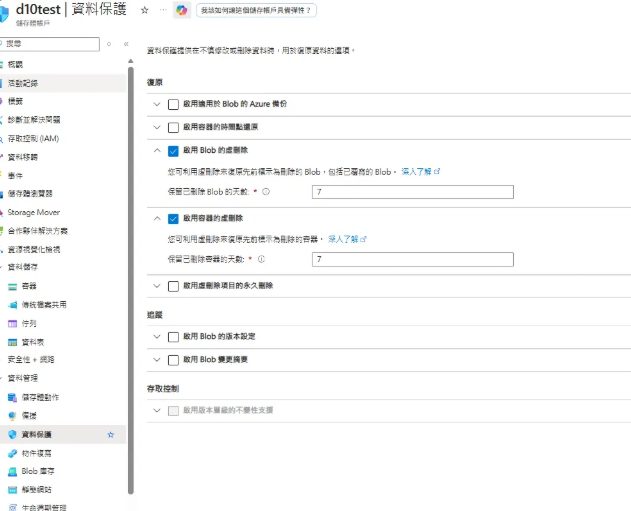Click the sidebar search box
Image resolution: width=631 pixels, height=511 pixels.
pos(49,44)
